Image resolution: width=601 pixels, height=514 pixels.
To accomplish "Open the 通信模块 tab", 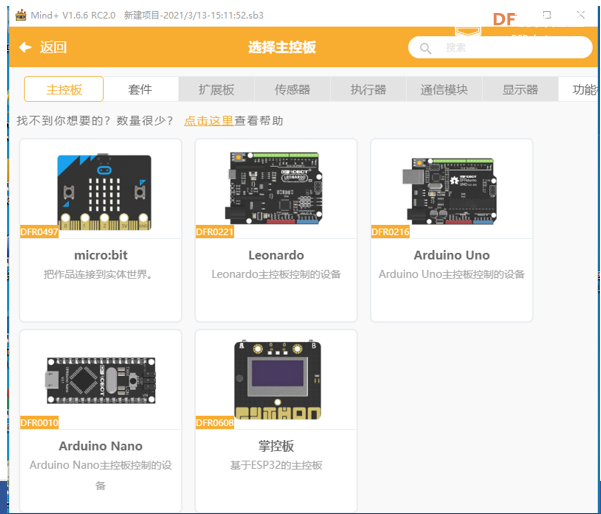I will click(x=444, y=89).
